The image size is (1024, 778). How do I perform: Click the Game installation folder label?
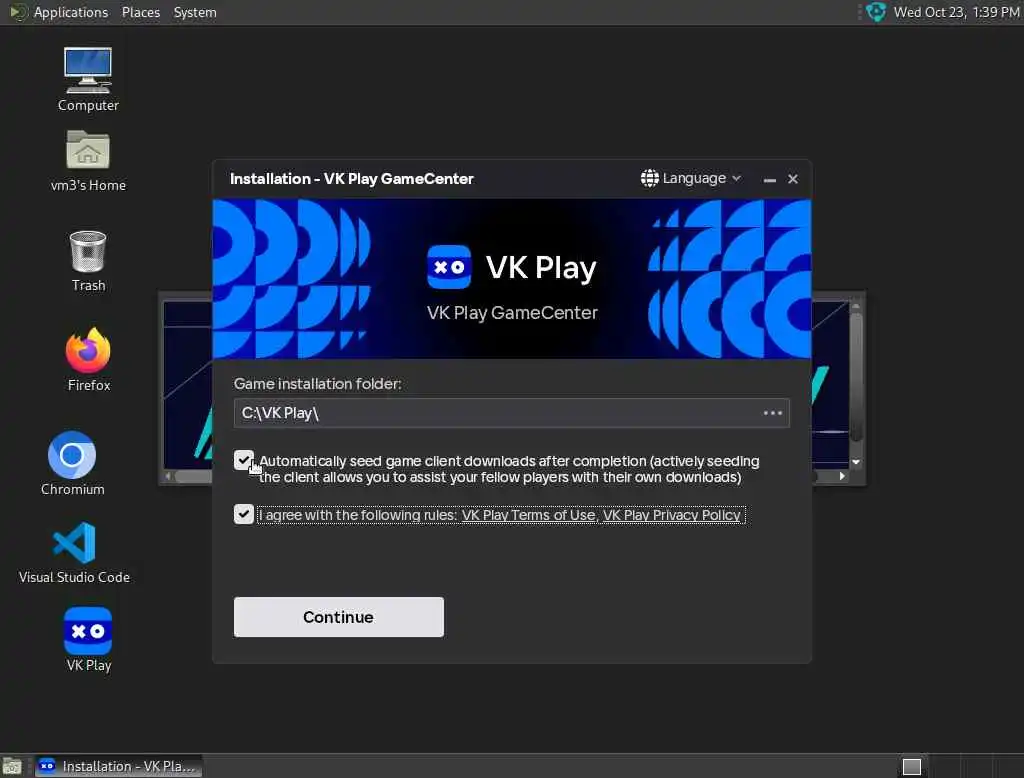[x=317, y=383]
